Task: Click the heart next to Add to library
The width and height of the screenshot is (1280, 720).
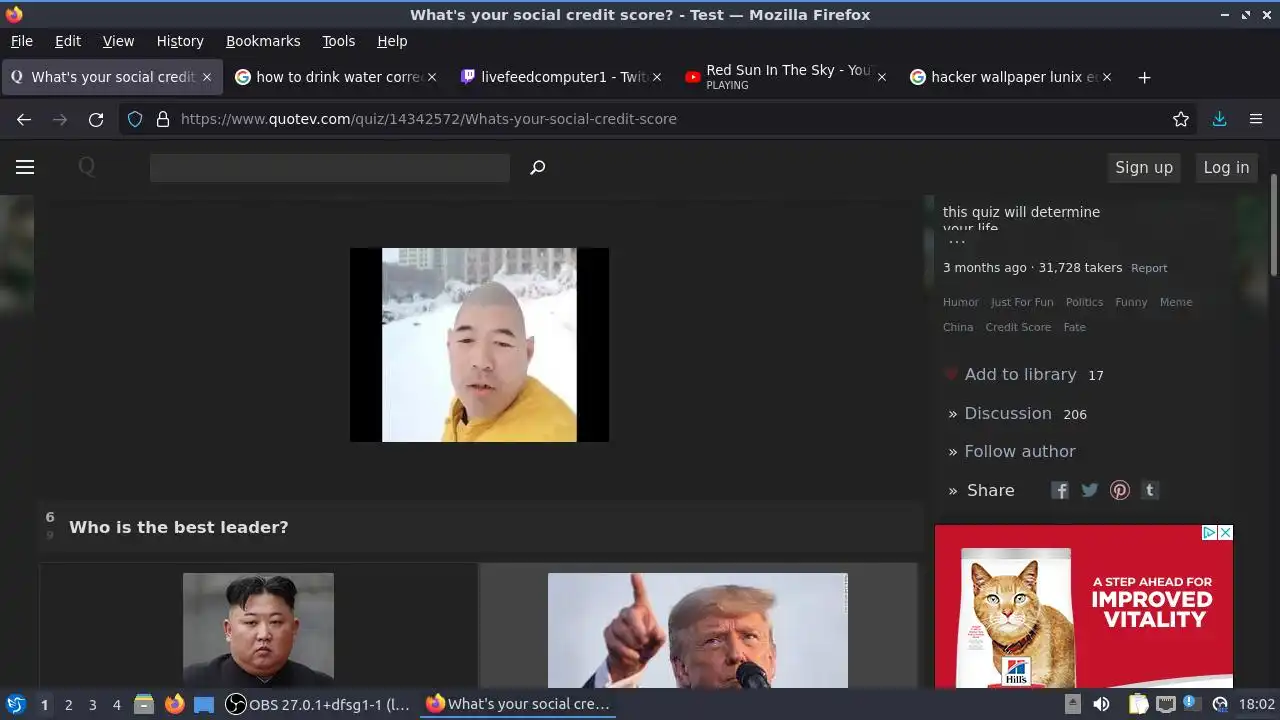Action: tap(951, 374)
